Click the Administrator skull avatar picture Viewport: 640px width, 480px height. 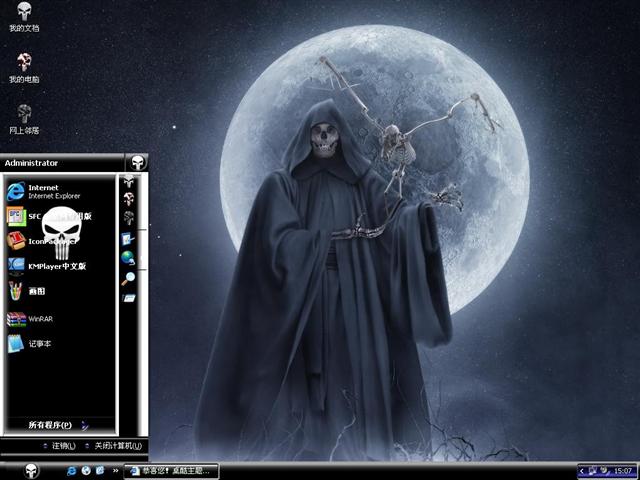point(136,162)
